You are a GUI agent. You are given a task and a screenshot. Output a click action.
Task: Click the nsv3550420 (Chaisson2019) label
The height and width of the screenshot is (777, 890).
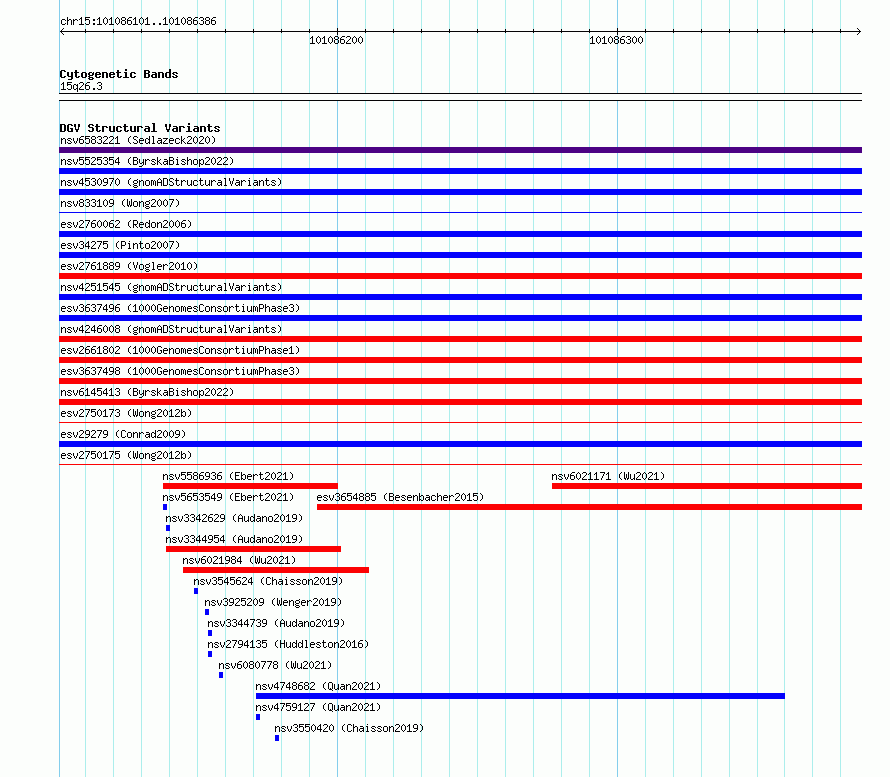(349, 728)
